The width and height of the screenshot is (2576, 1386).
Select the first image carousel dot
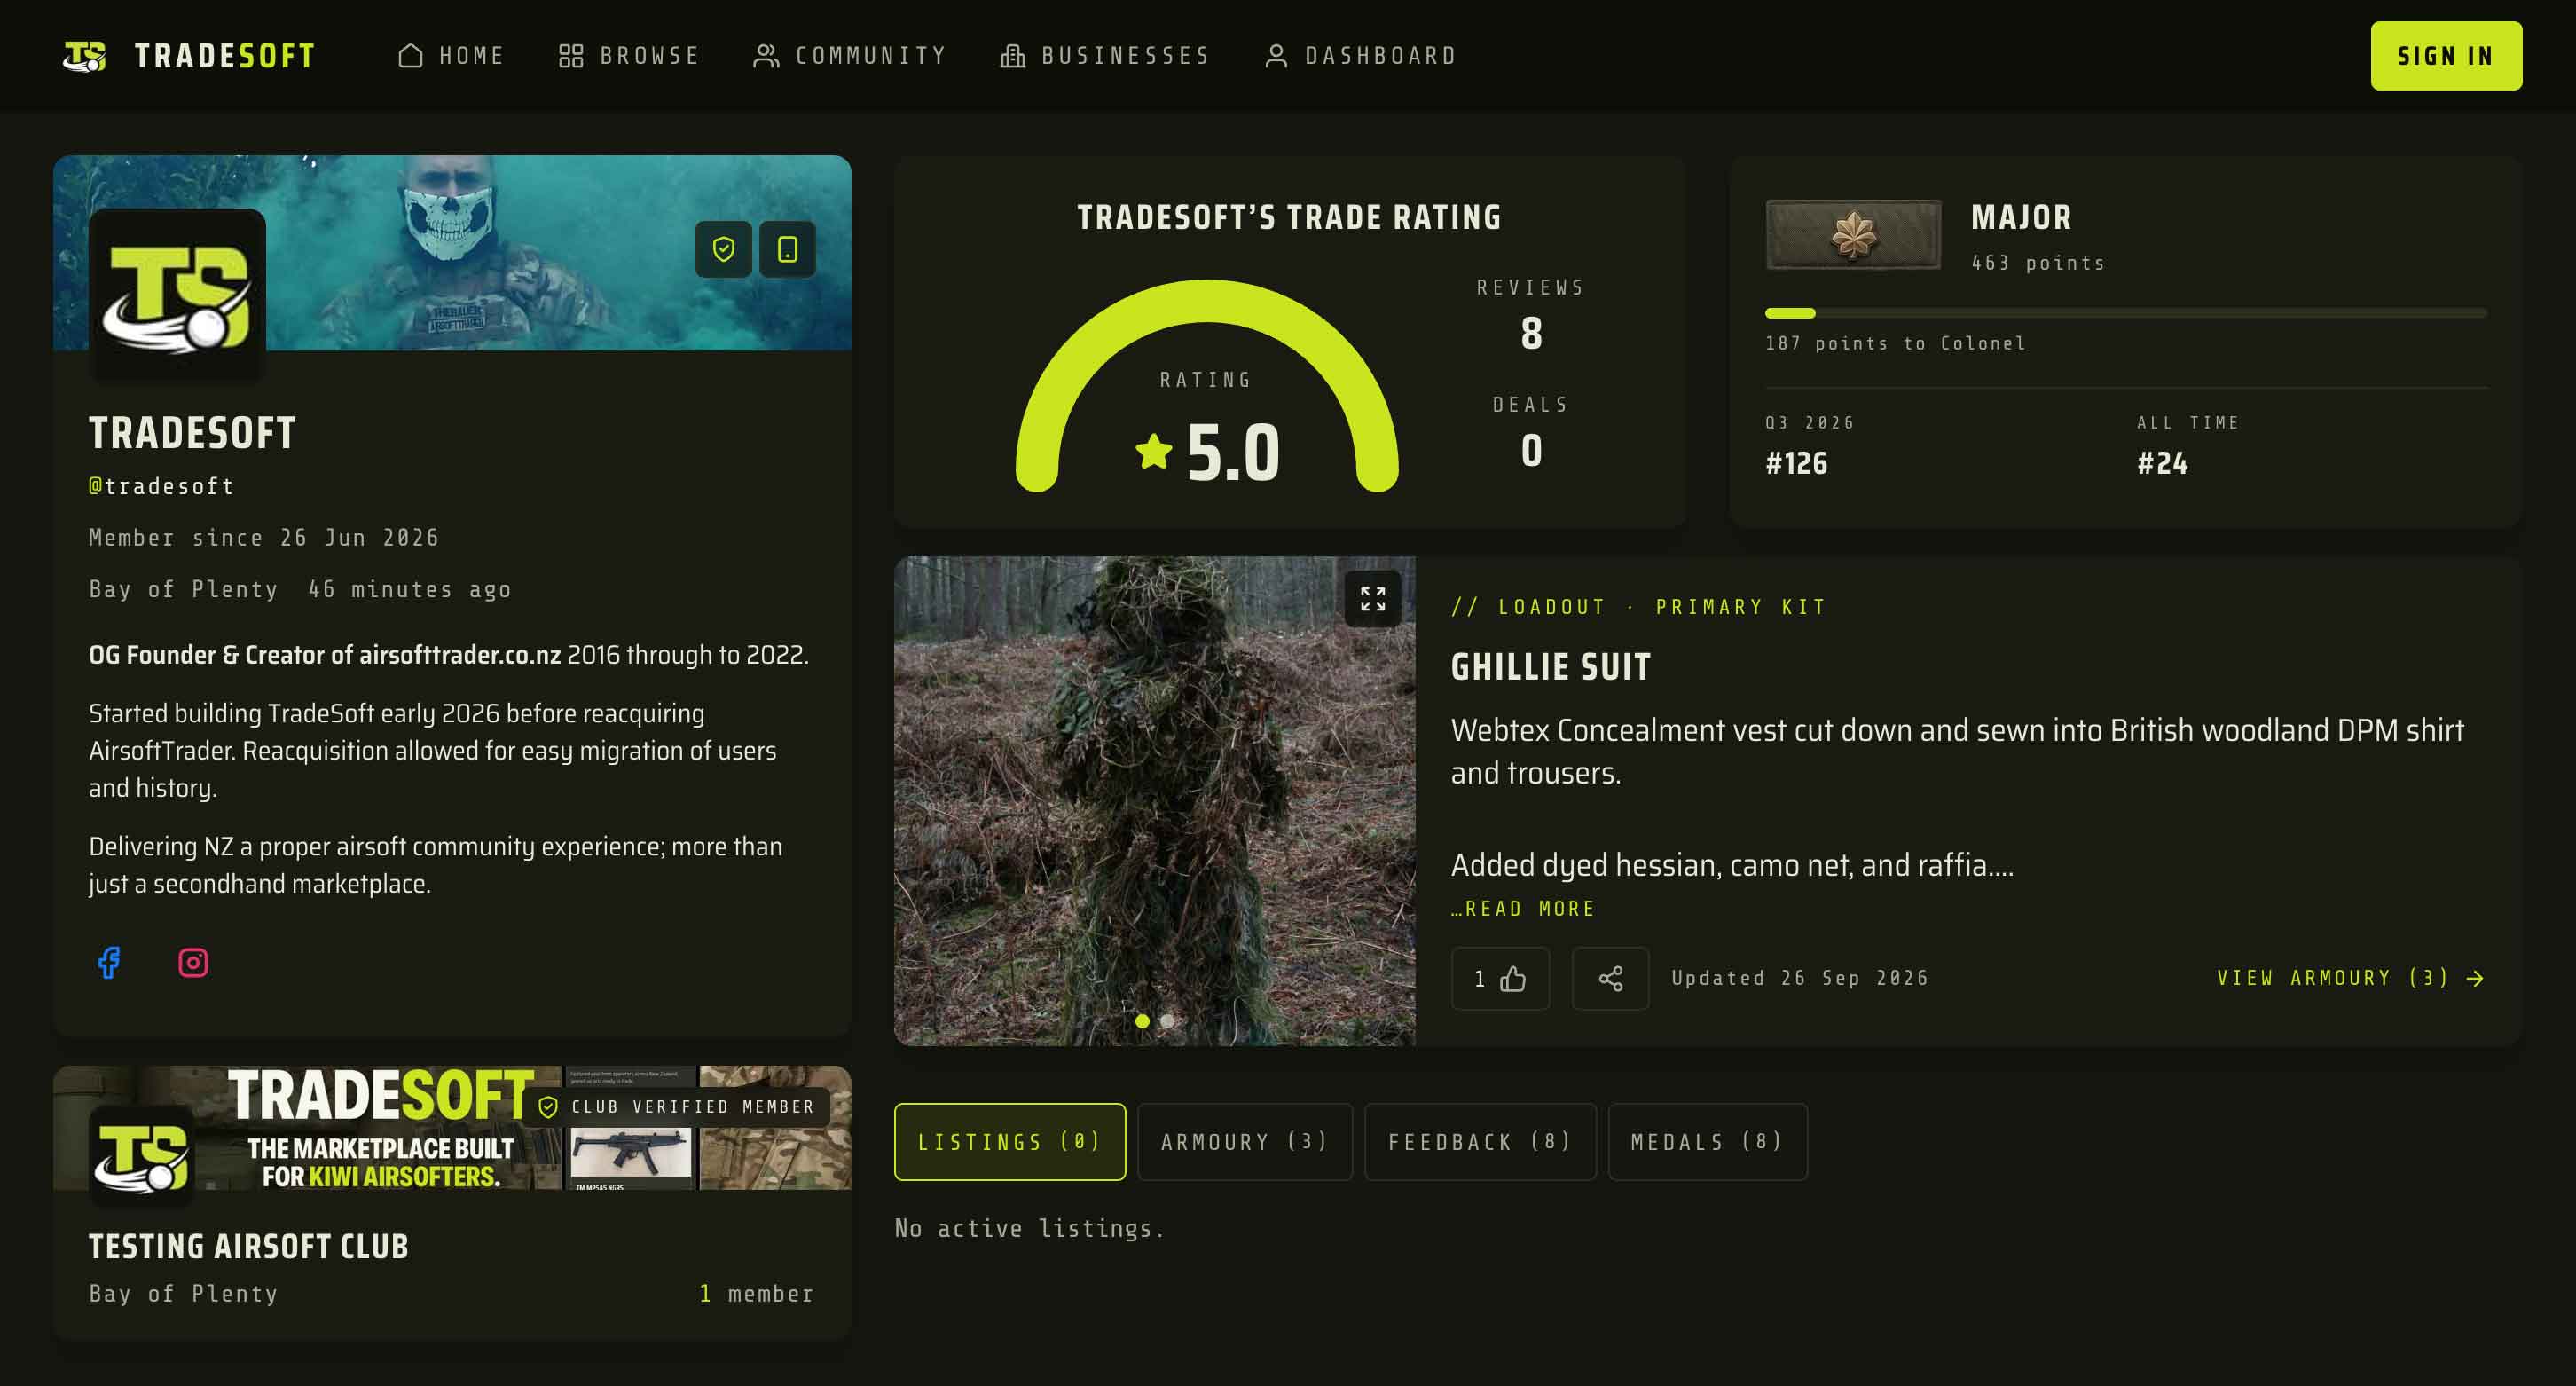[1142, 1021]
